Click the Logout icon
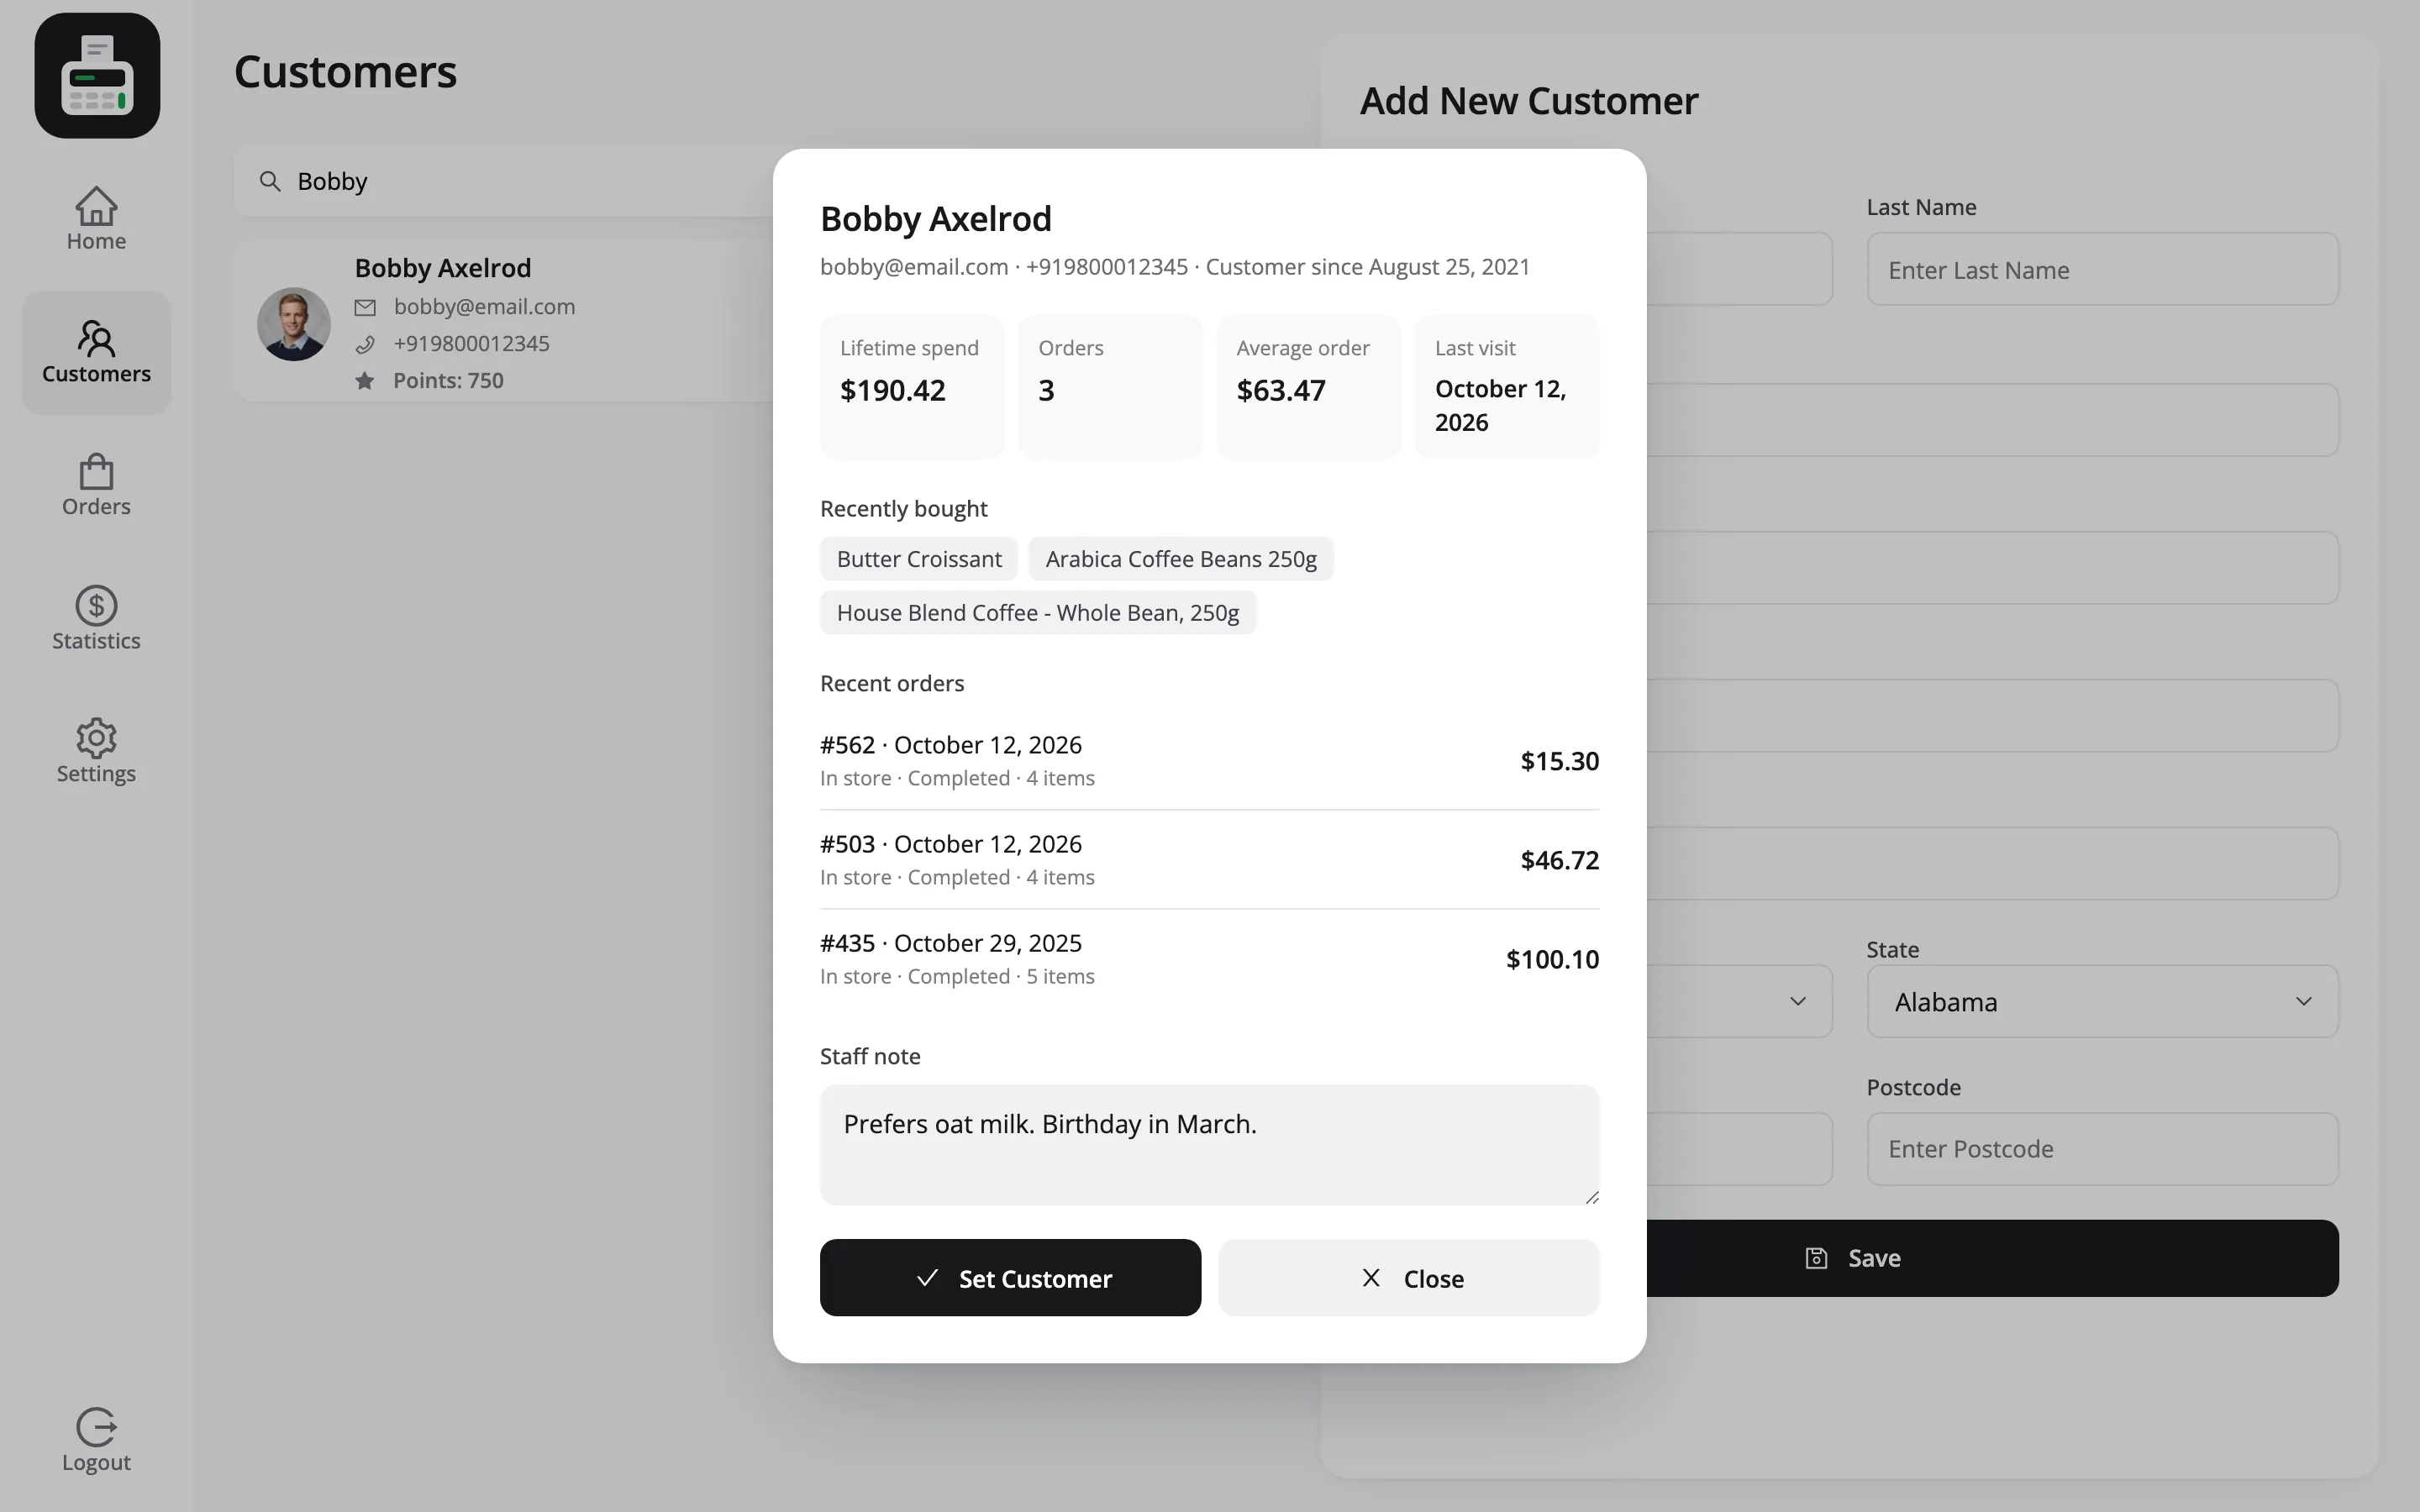Screen dimensions: 2420x1512 pos(96,1427)
